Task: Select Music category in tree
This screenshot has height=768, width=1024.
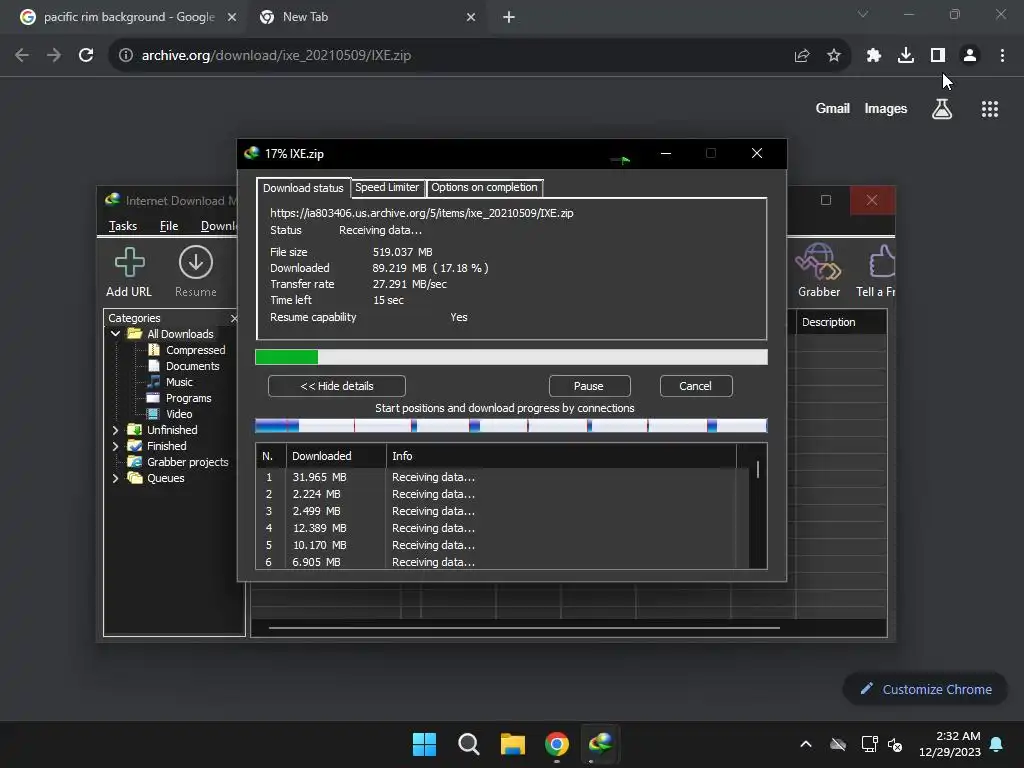Action: coord(179,382)
